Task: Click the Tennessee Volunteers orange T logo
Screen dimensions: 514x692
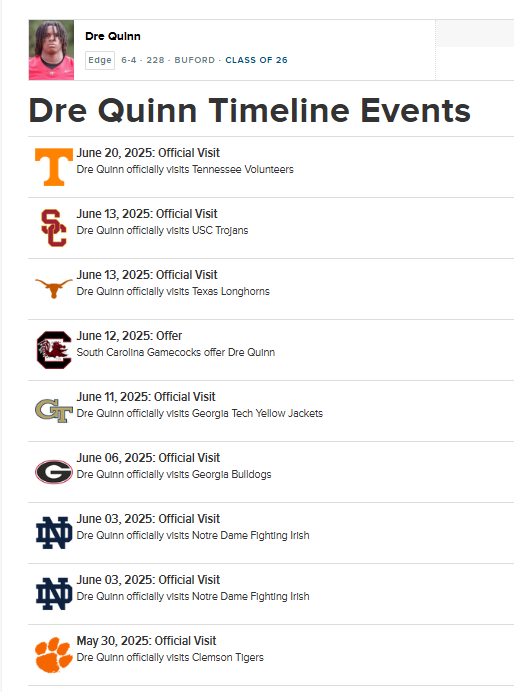Action: click(x=54, y=167)
